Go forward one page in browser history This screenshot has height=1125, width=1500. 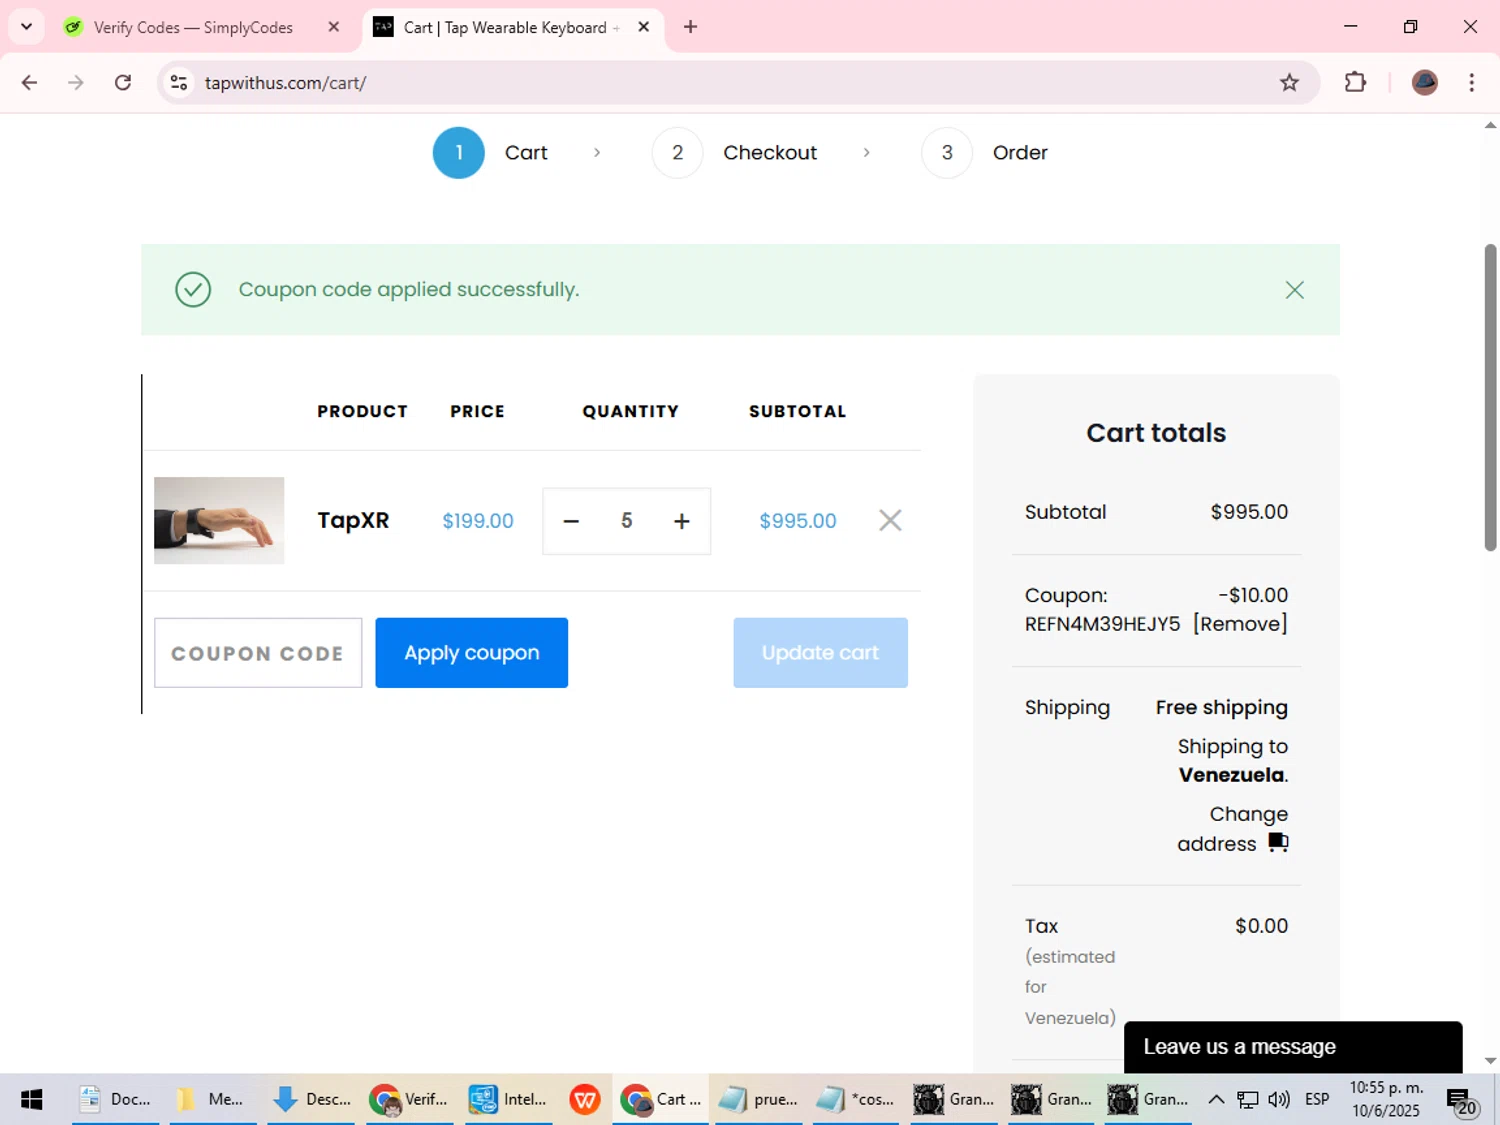pos(76,83)
